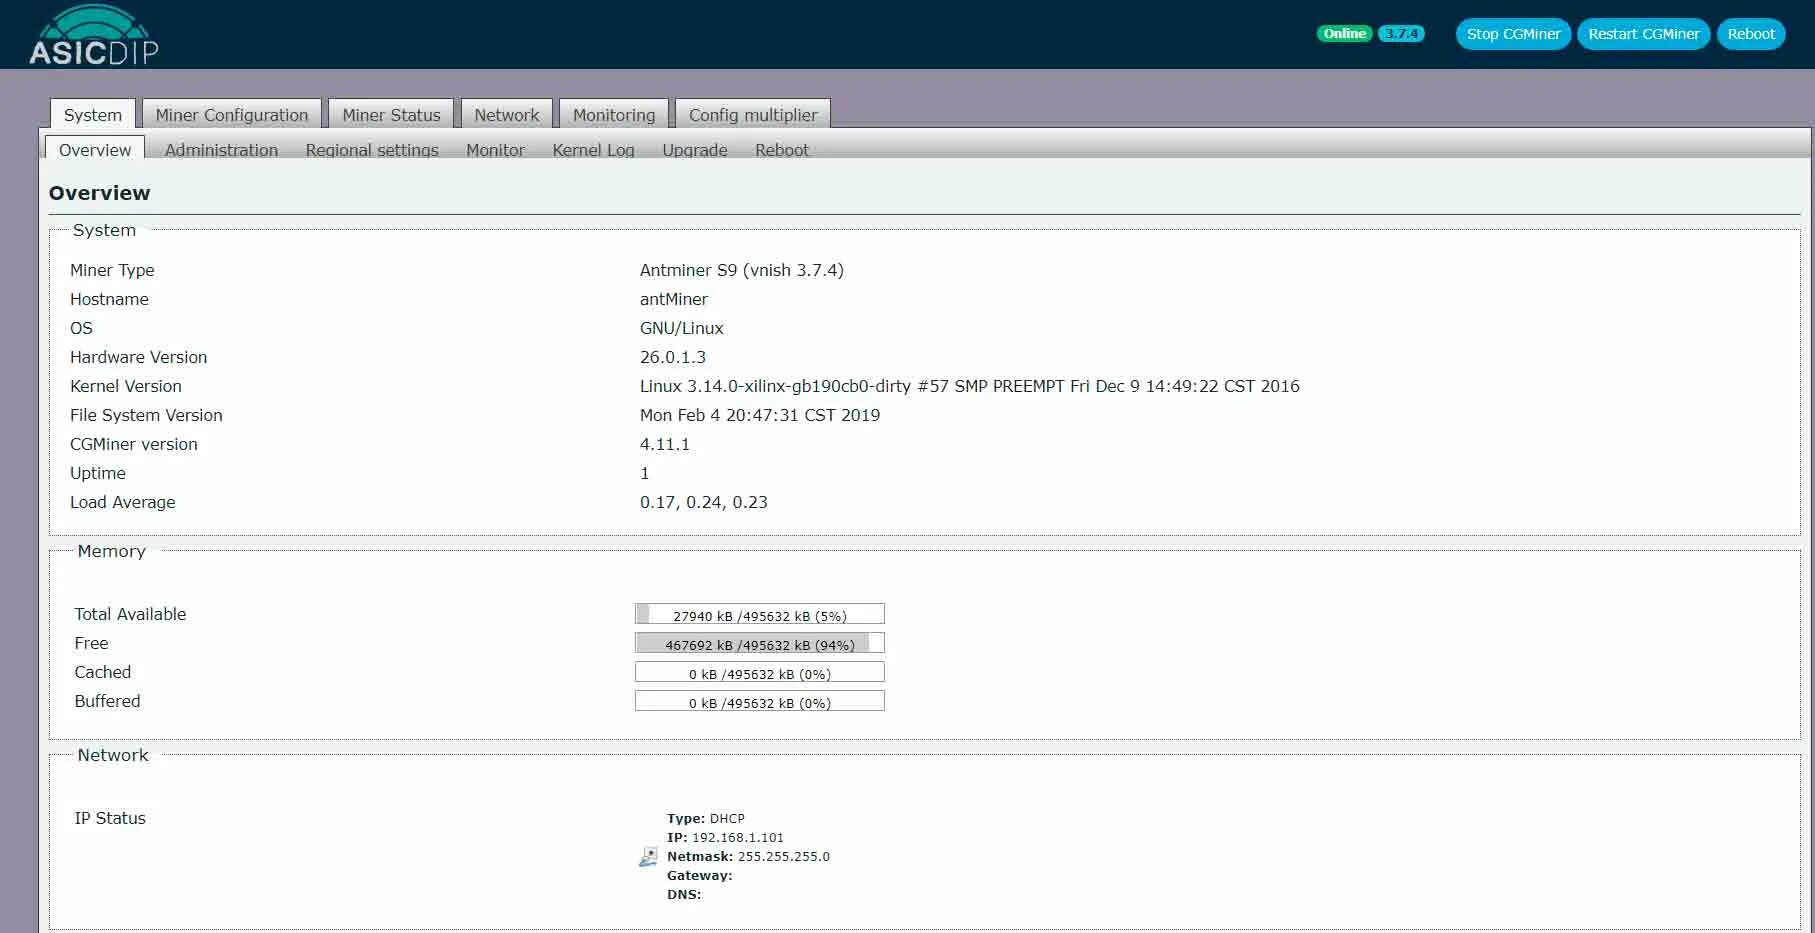Viewport: 1815px width, 933px height.
Task: Click the miner type value Antminer S9 (vnish 3.7.4)
Action: (741, 270)
